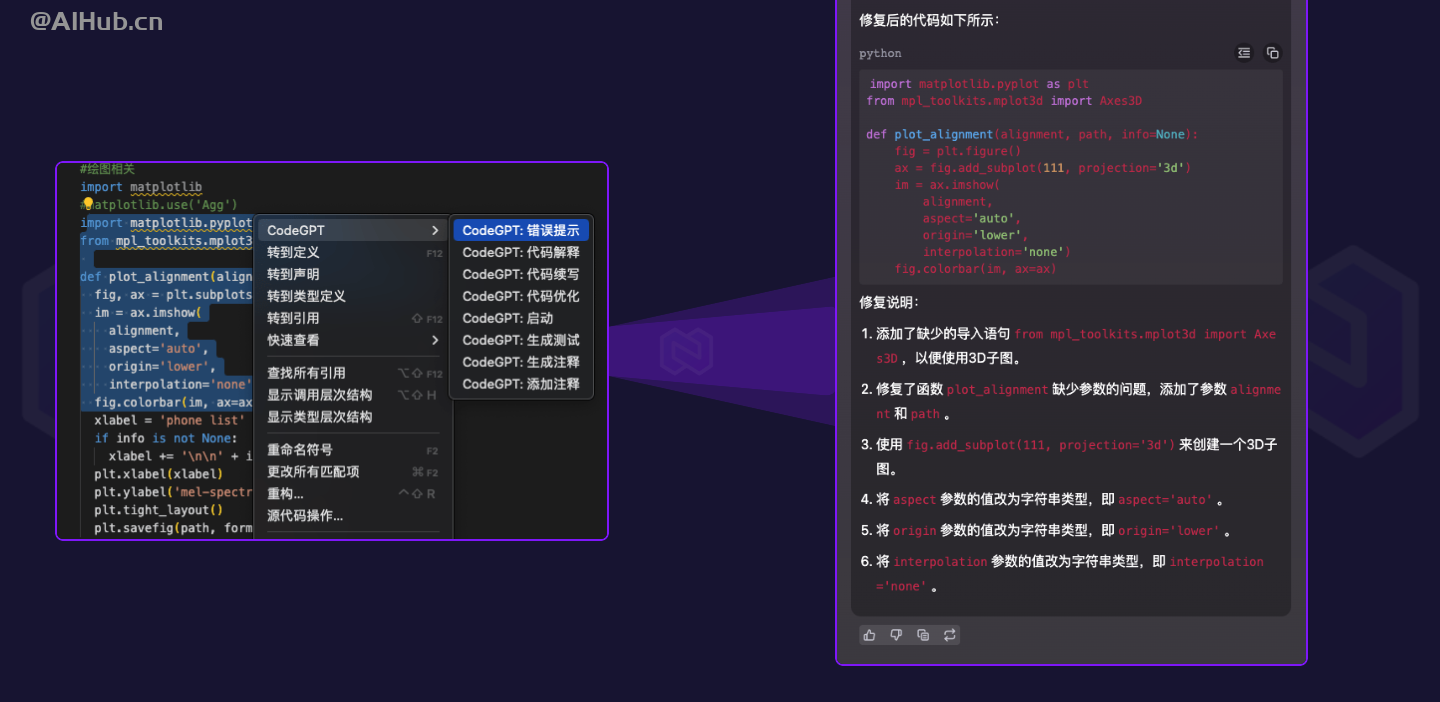Expand the CodeGPT submenu arrow
This screenshot has width=1440, height=702.
[435, 230]
